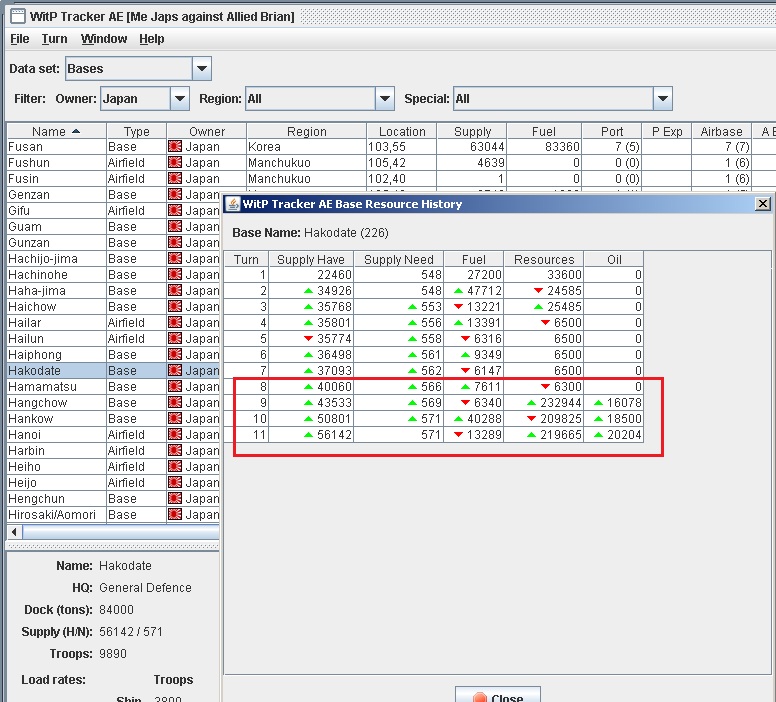Open the Window menu

[104, 39]
